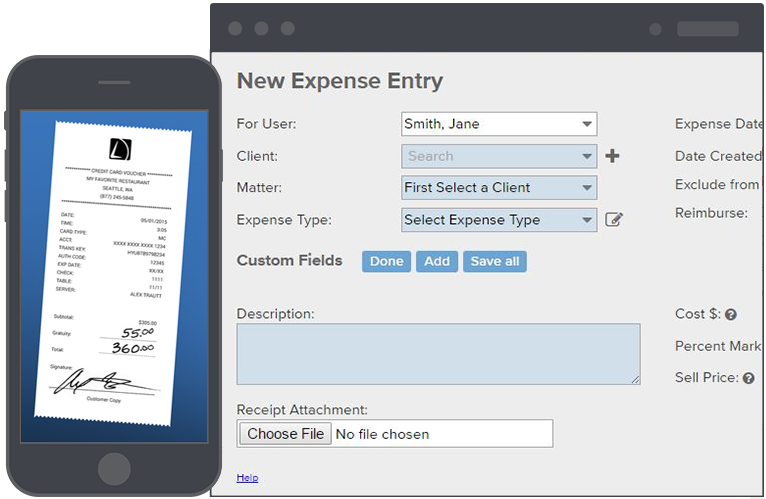Click the Receipt Attachment label
The image size is (766, 499).
302,410
